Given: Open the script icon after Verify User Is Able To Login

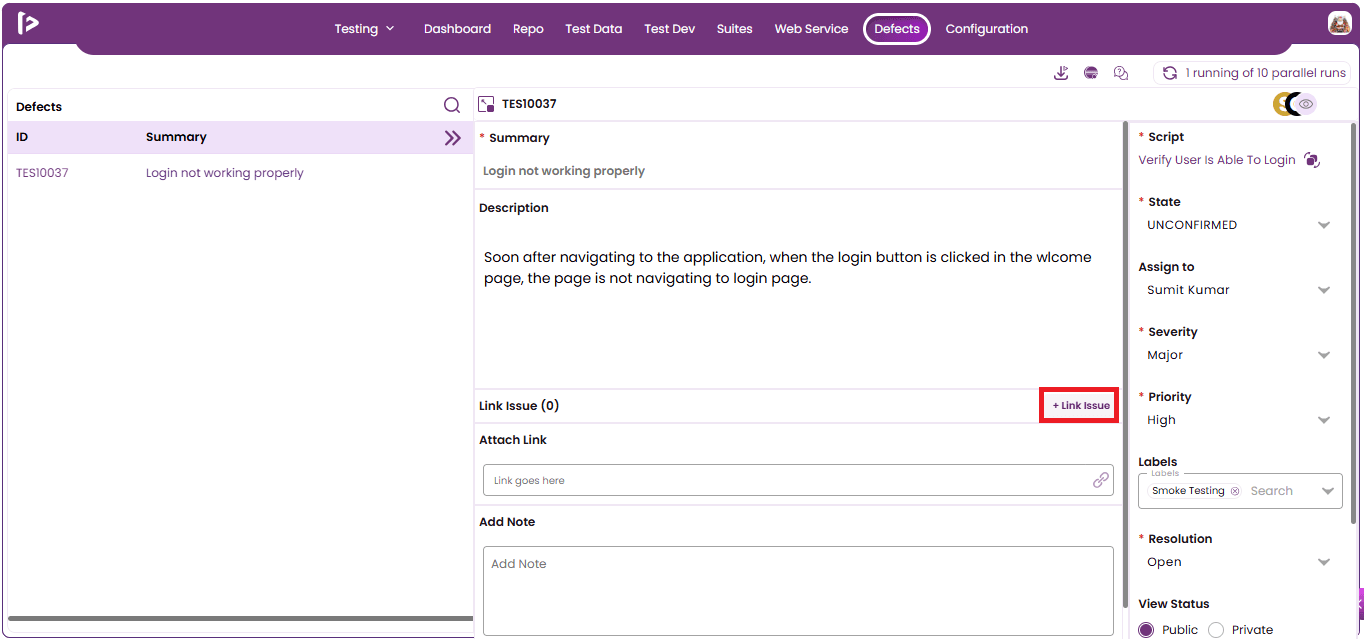Looking at the screenshot, I should coord(1312,160).
